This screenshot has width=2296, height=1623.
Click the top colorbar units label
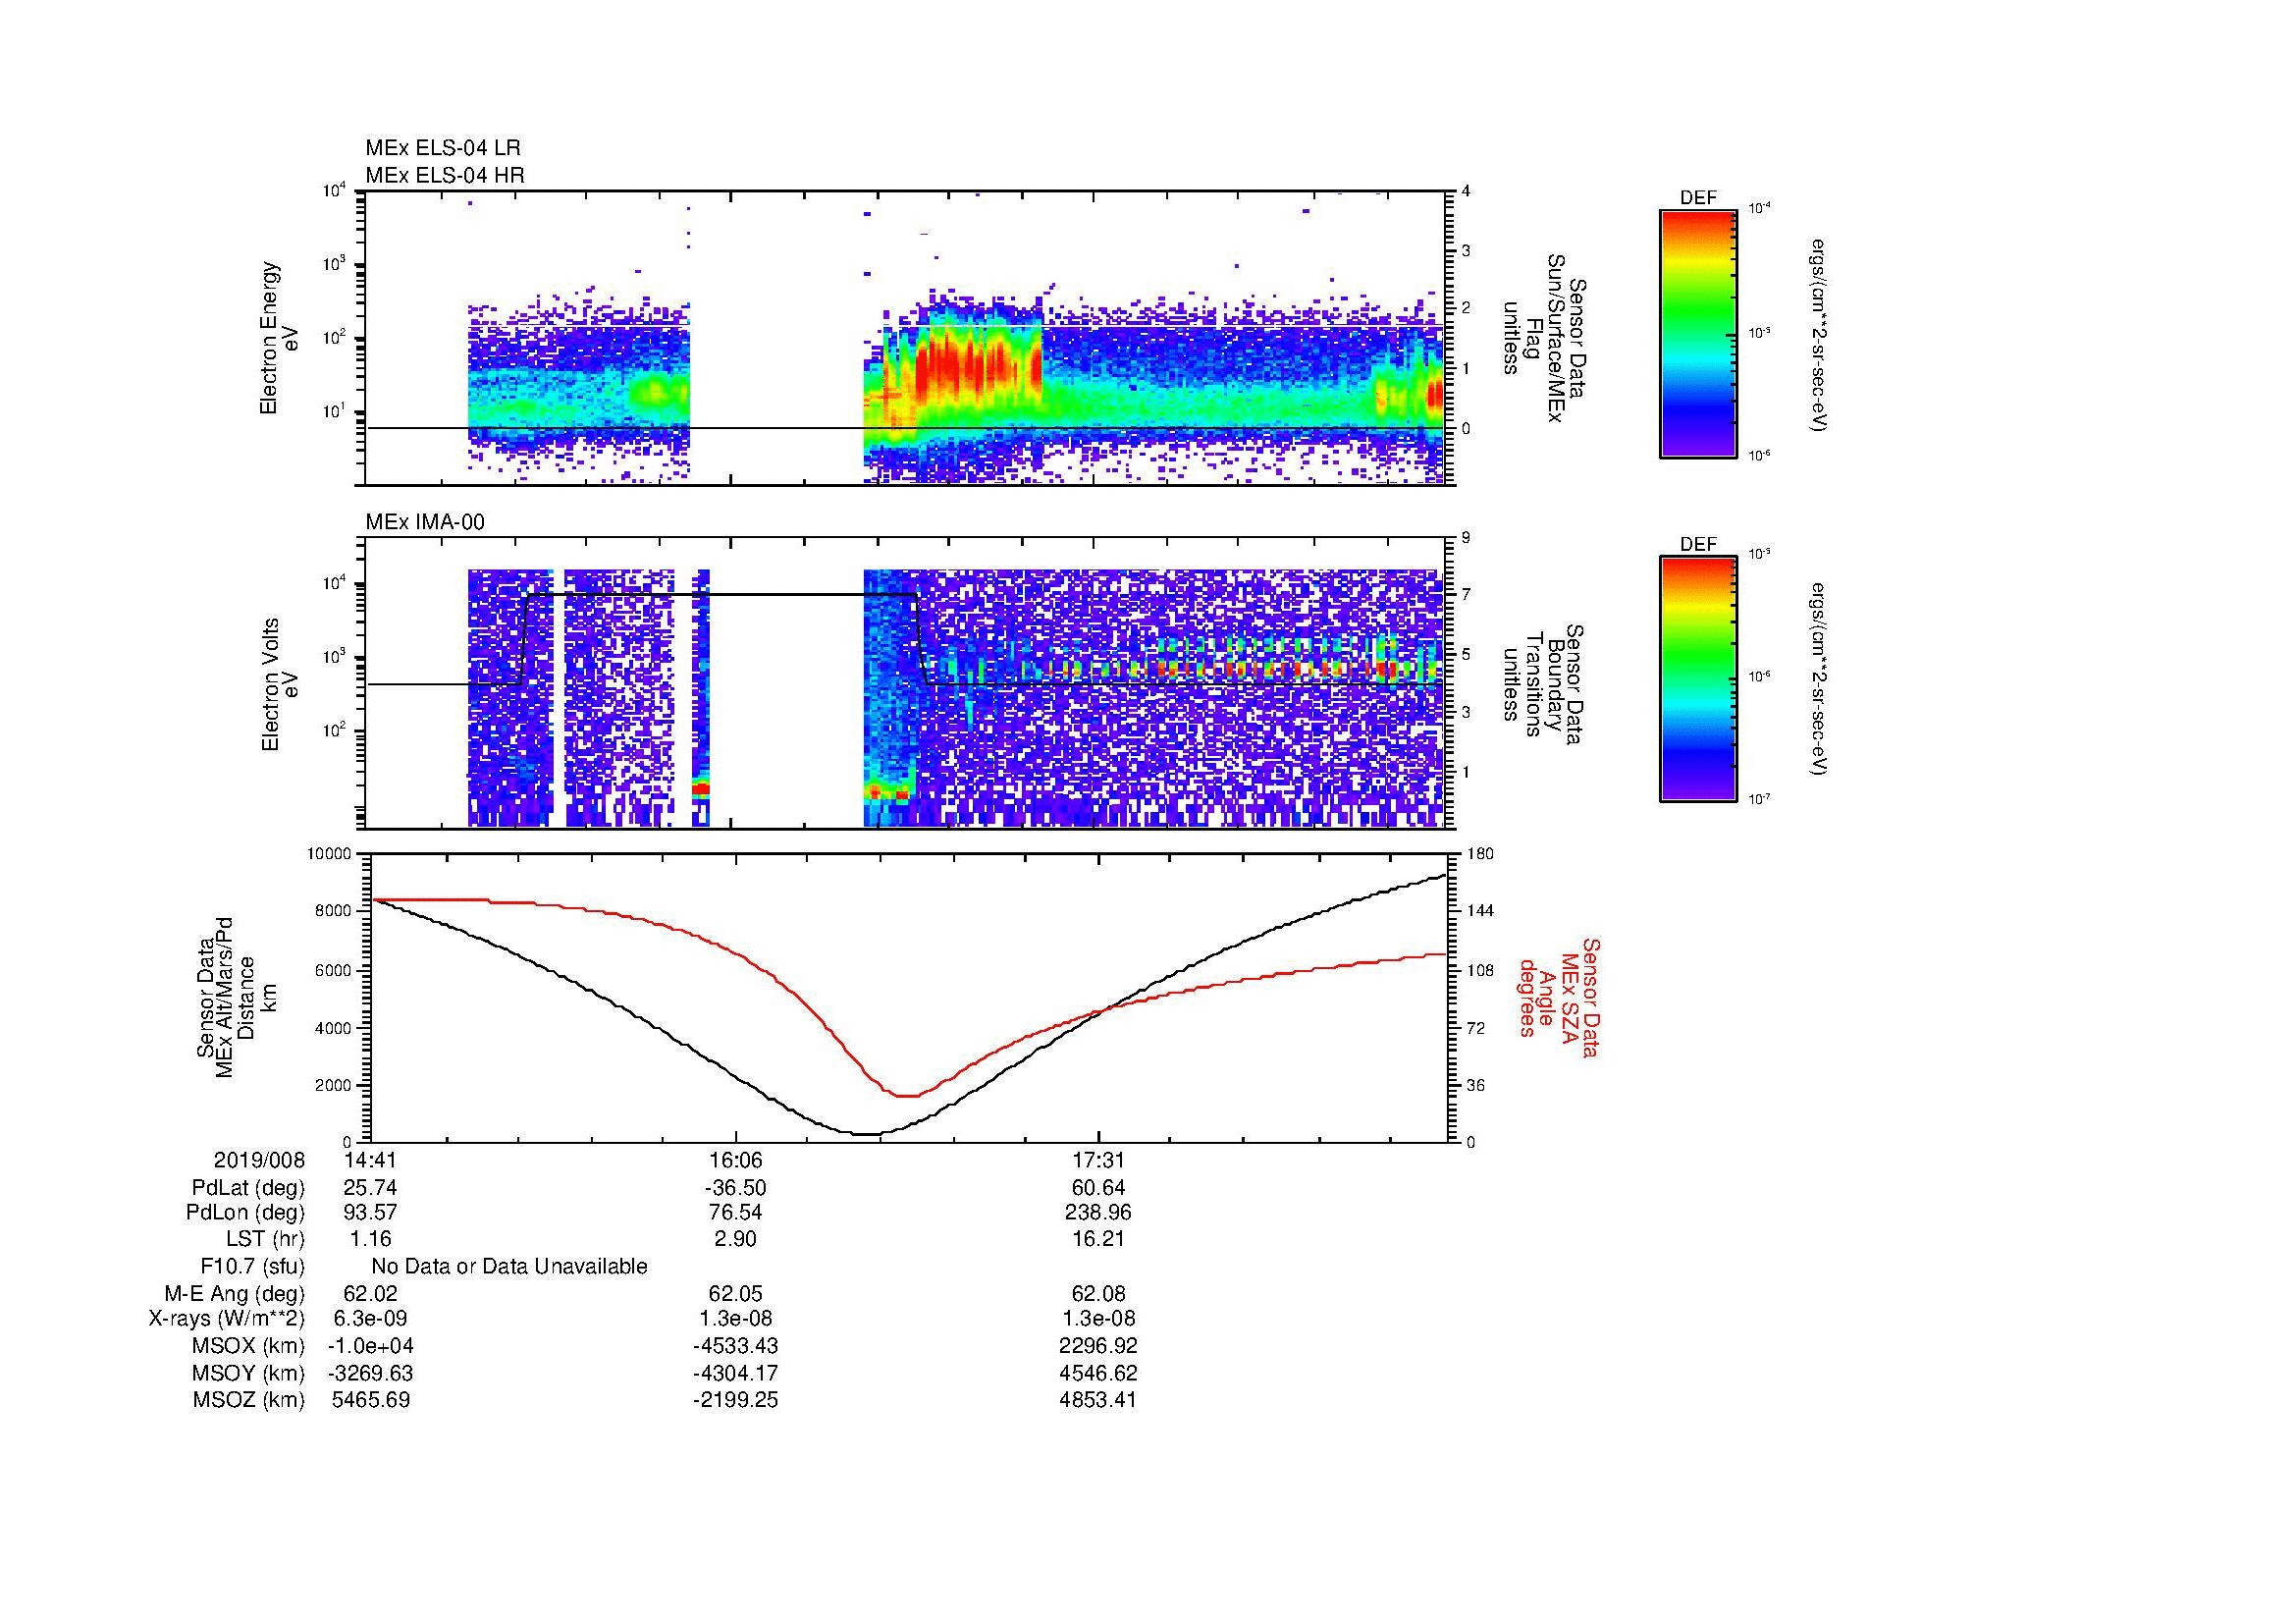coord(1818,335)
